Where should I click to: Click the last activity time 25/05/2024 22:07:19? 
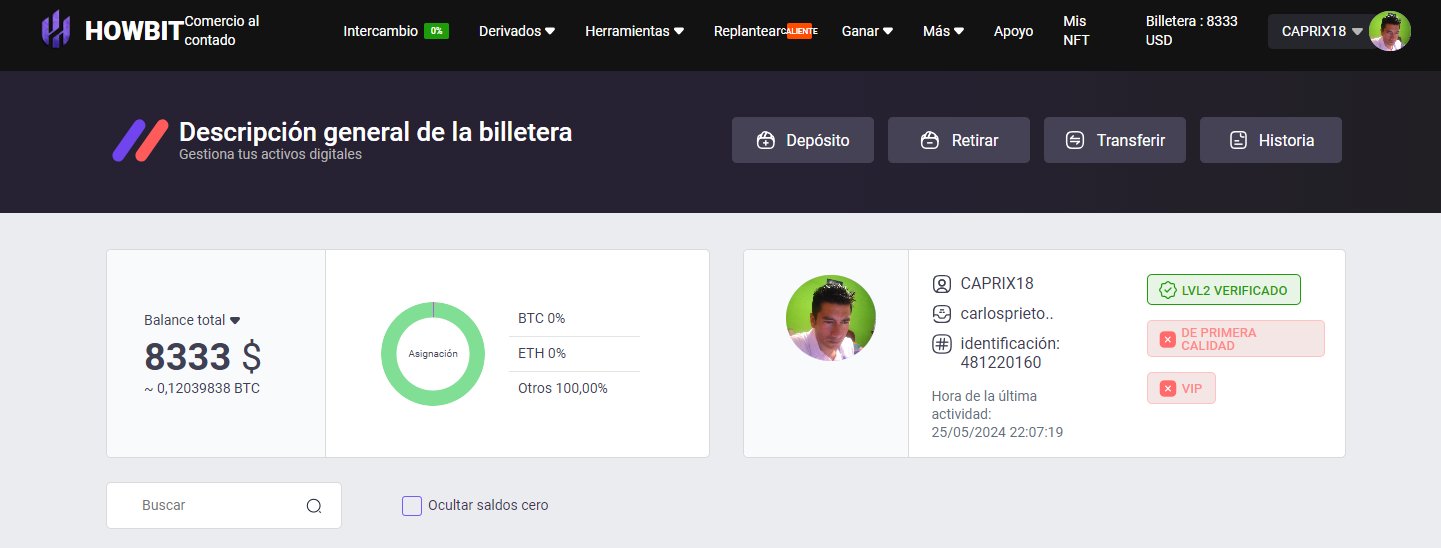click(997, 432)
